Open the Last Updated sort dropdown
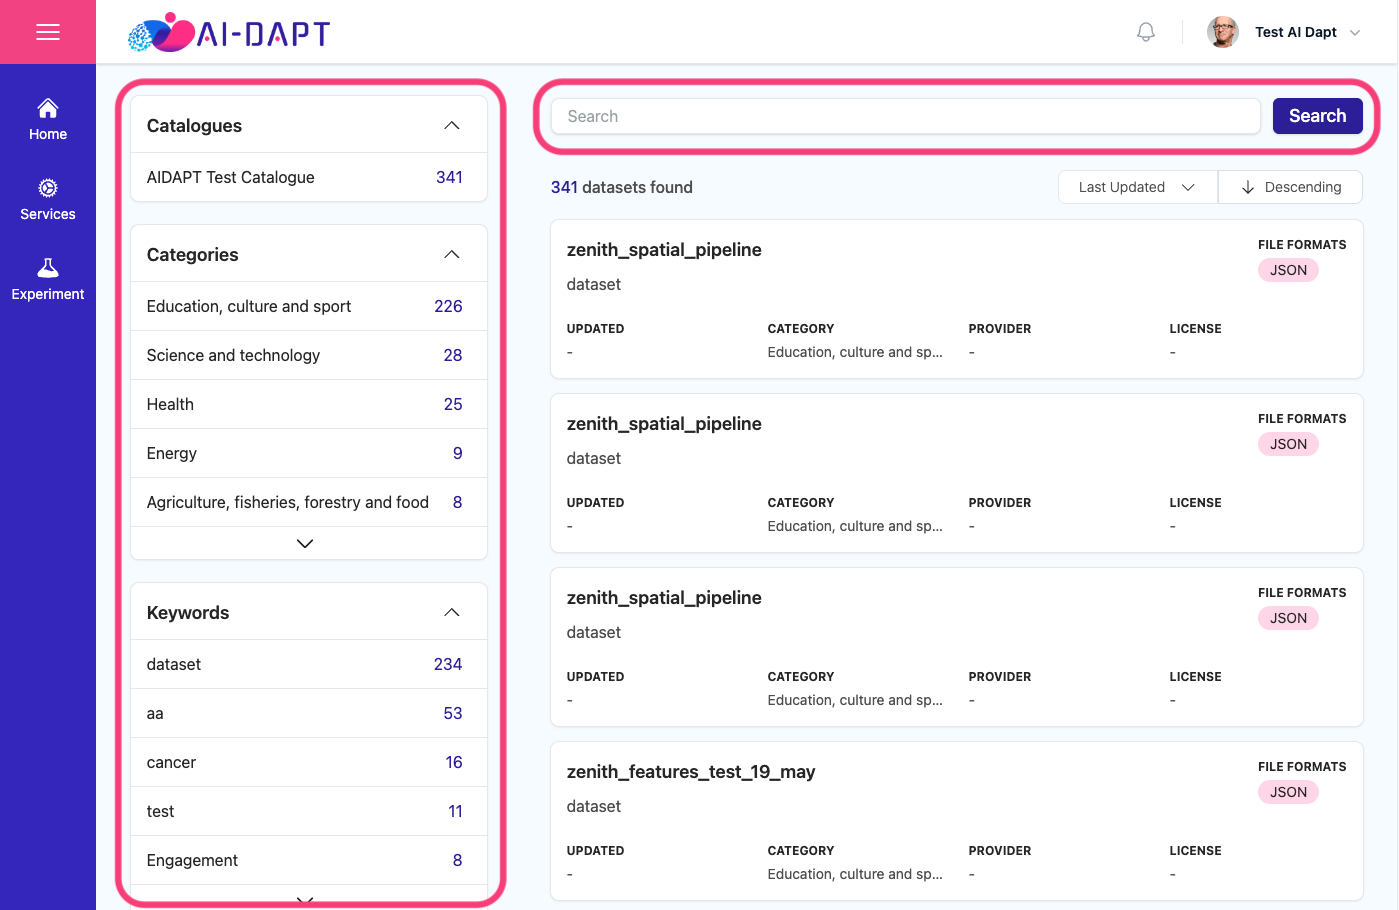This screenshot has height=910, width=1399. pyautogui.click(x=1137, y=187)
